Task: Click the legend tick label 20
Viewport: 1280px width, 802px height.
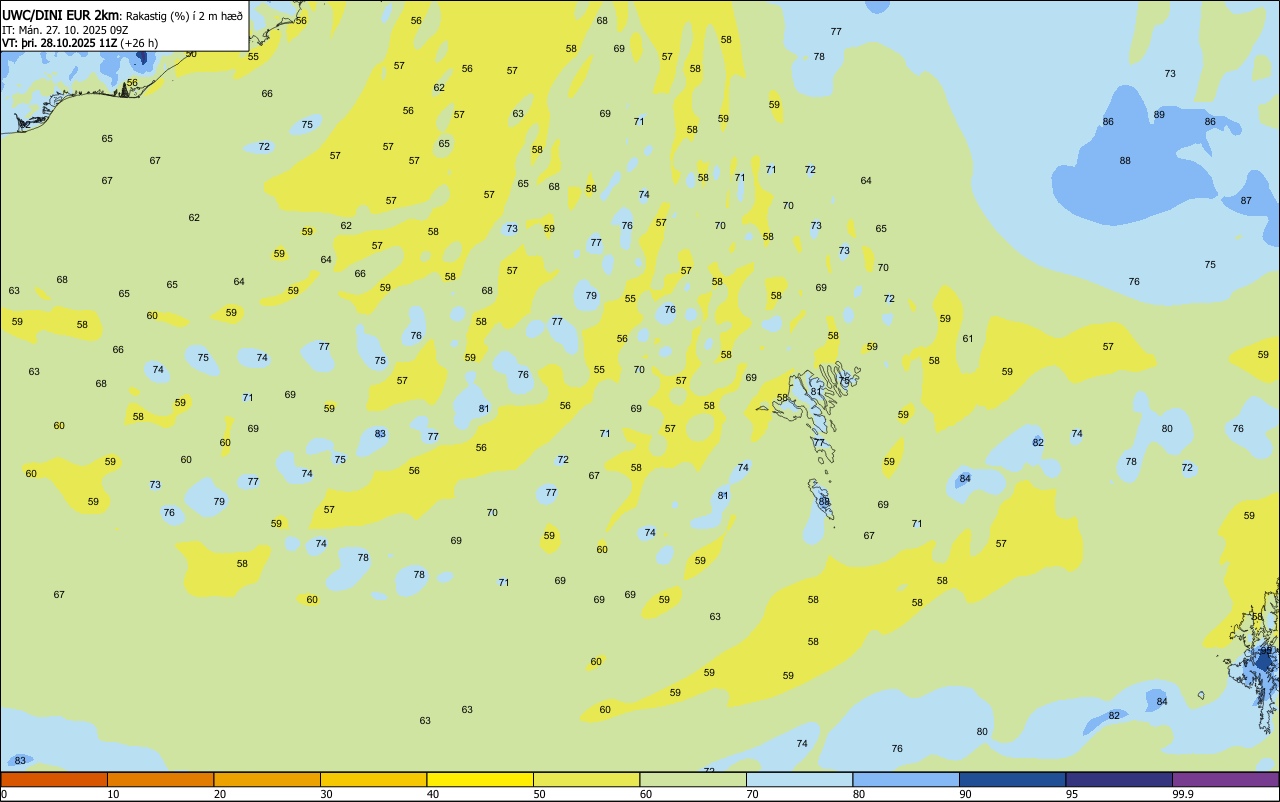Action: coord(220,794)
